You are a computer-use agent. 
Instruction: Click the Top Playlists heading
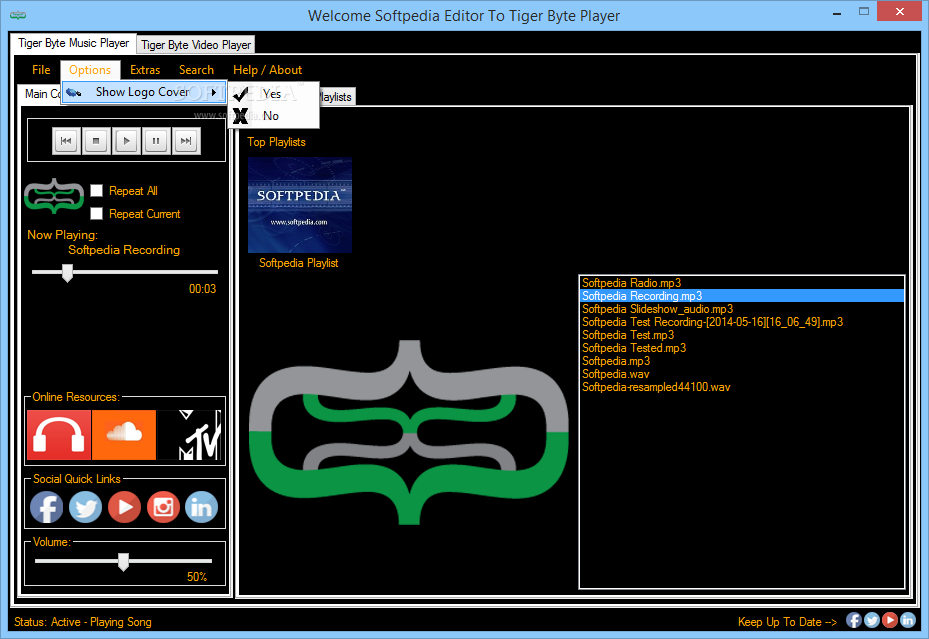tap(276, 142)
